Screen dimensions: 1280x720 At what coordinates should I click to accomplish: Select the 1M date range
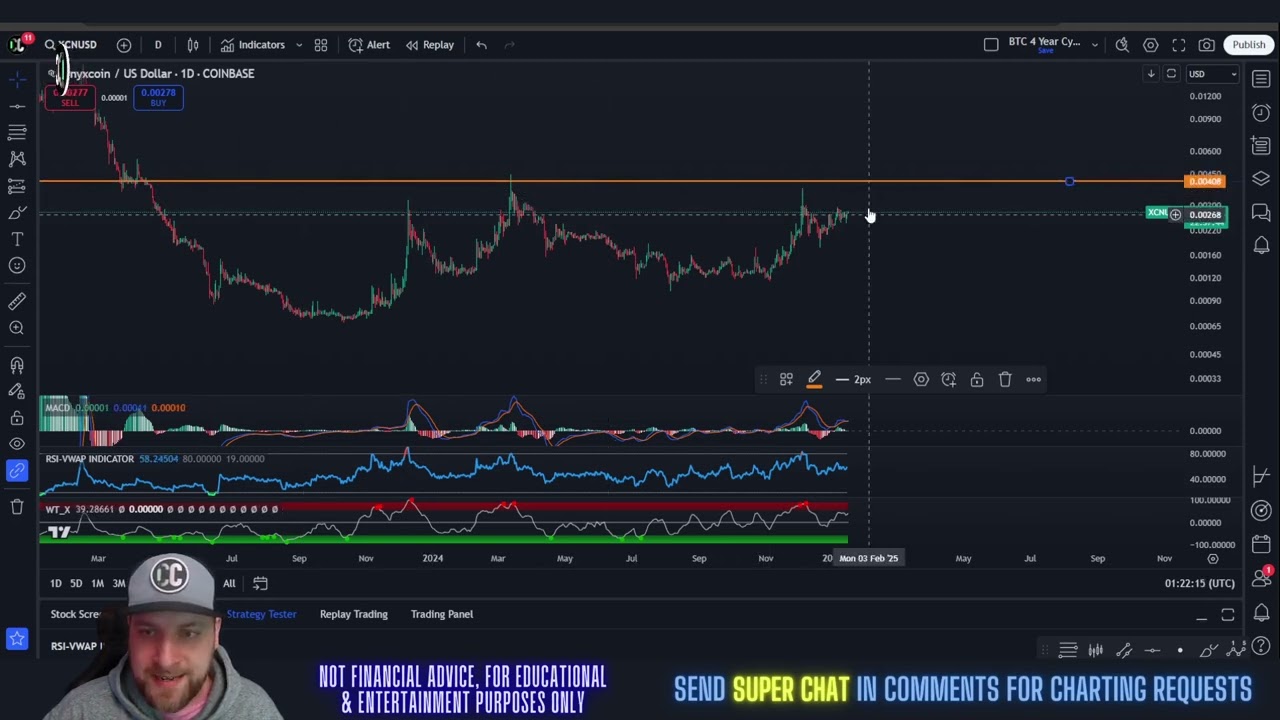click(x=97, y=583)
